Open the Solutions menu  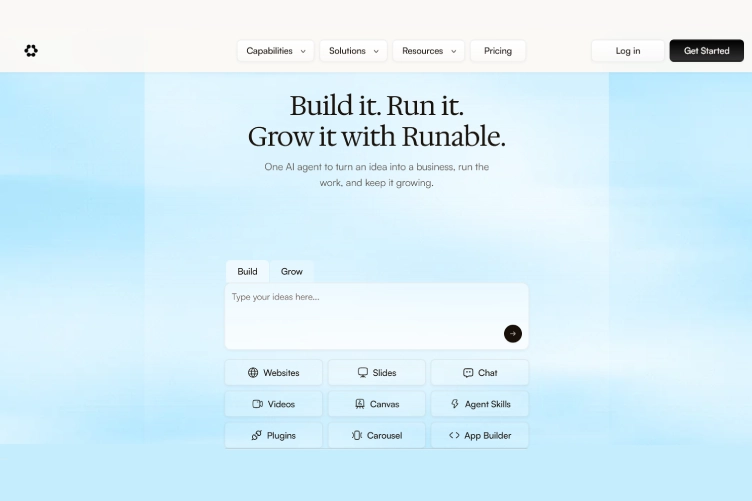(353, 51)
